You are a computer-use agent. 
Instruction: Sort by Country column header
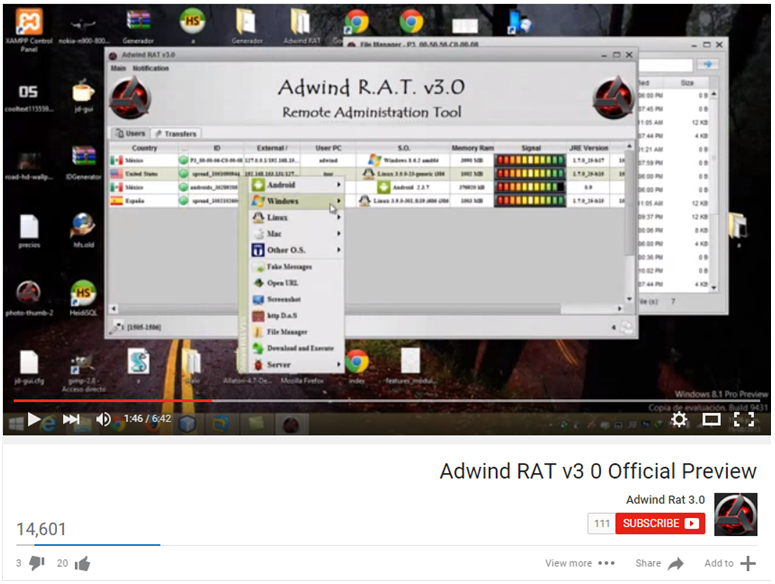coord(144,148)
